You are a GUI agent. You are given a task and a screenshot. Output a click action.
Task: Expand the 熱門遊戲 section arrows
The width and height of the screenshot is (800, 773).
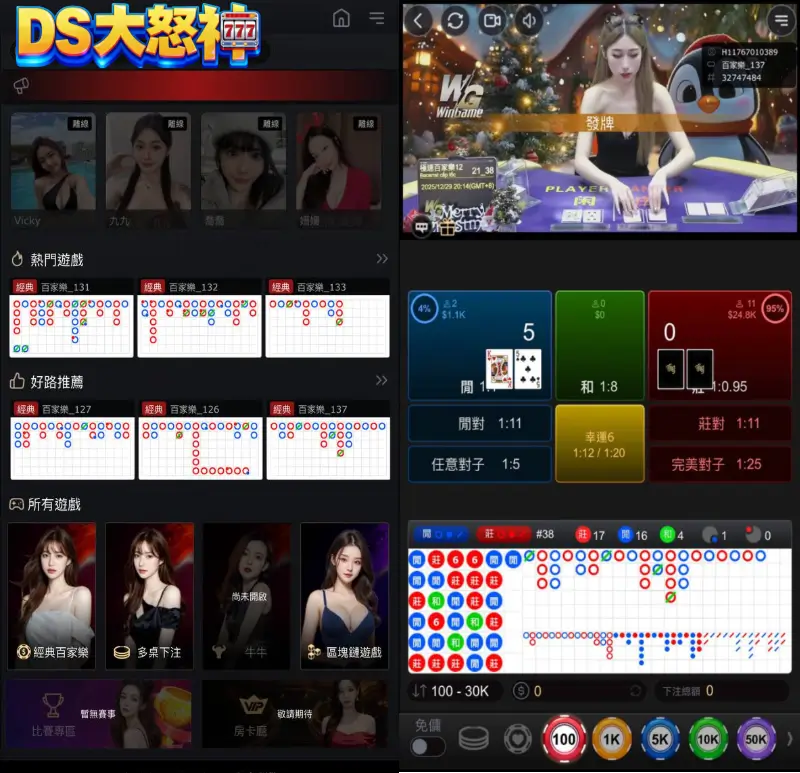[x=381, y=259]
